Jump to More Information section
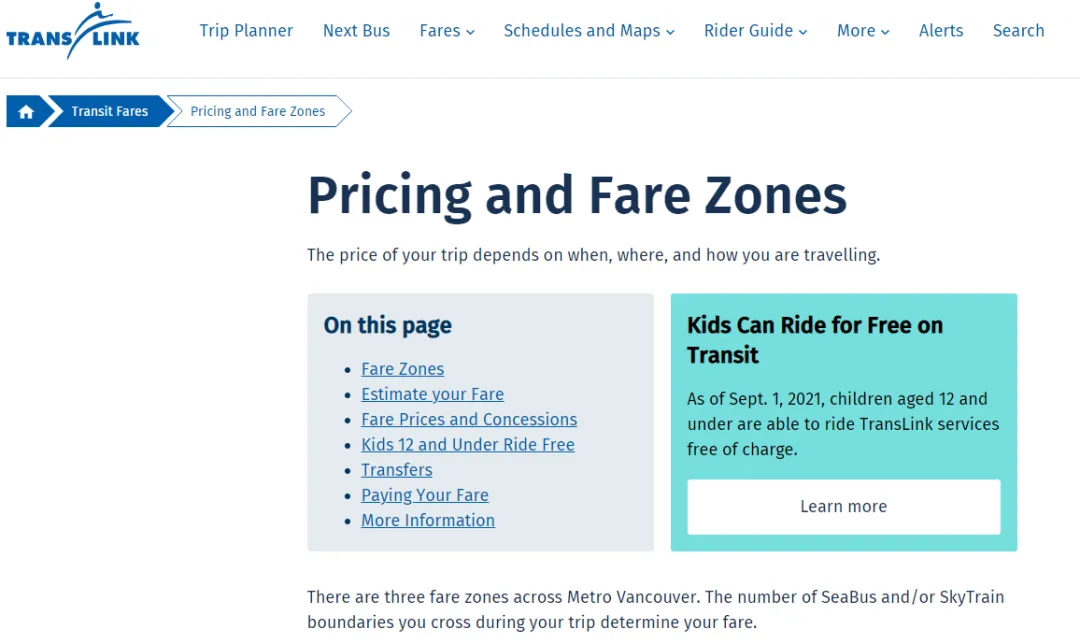The width and height of the screenshot is (1080, 644). 428,521
